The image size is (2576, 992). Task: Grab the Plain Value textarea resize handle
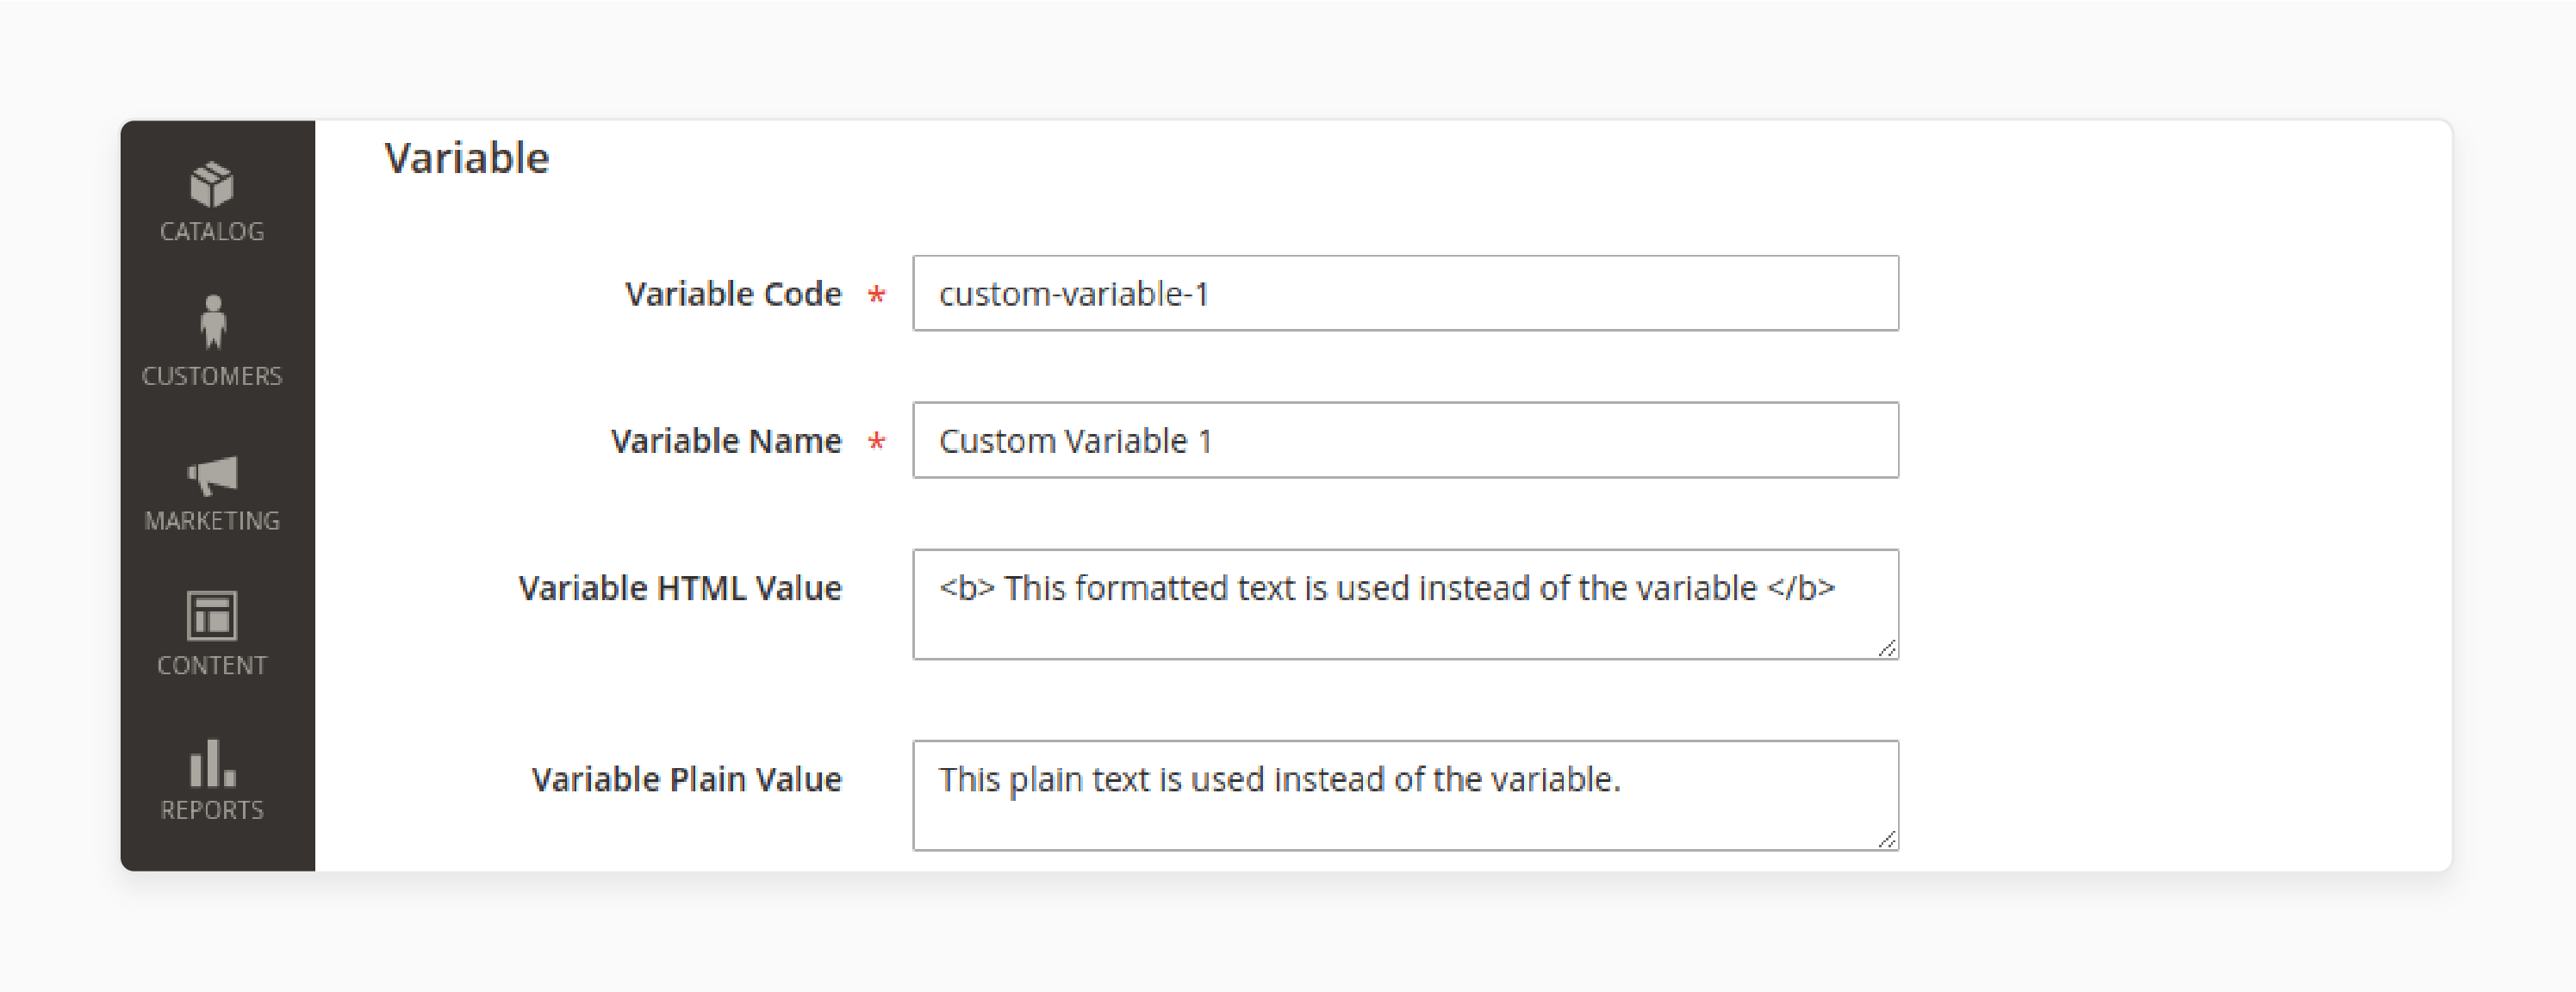click(1886, 839)
